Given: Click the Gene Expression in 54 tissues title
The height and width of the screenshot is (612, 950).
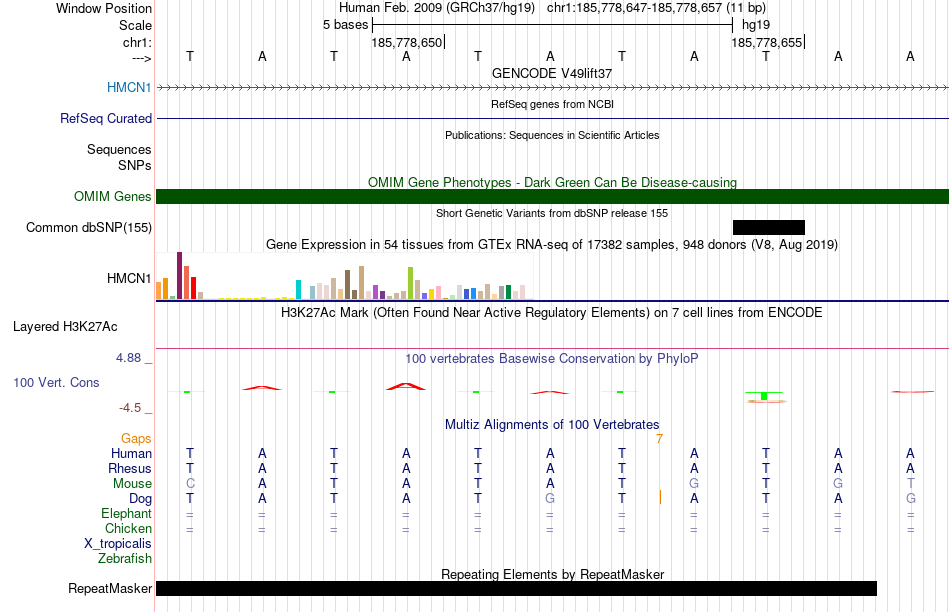Looking at the screenshot, I should pyautogui.click(x=552, y=245).
